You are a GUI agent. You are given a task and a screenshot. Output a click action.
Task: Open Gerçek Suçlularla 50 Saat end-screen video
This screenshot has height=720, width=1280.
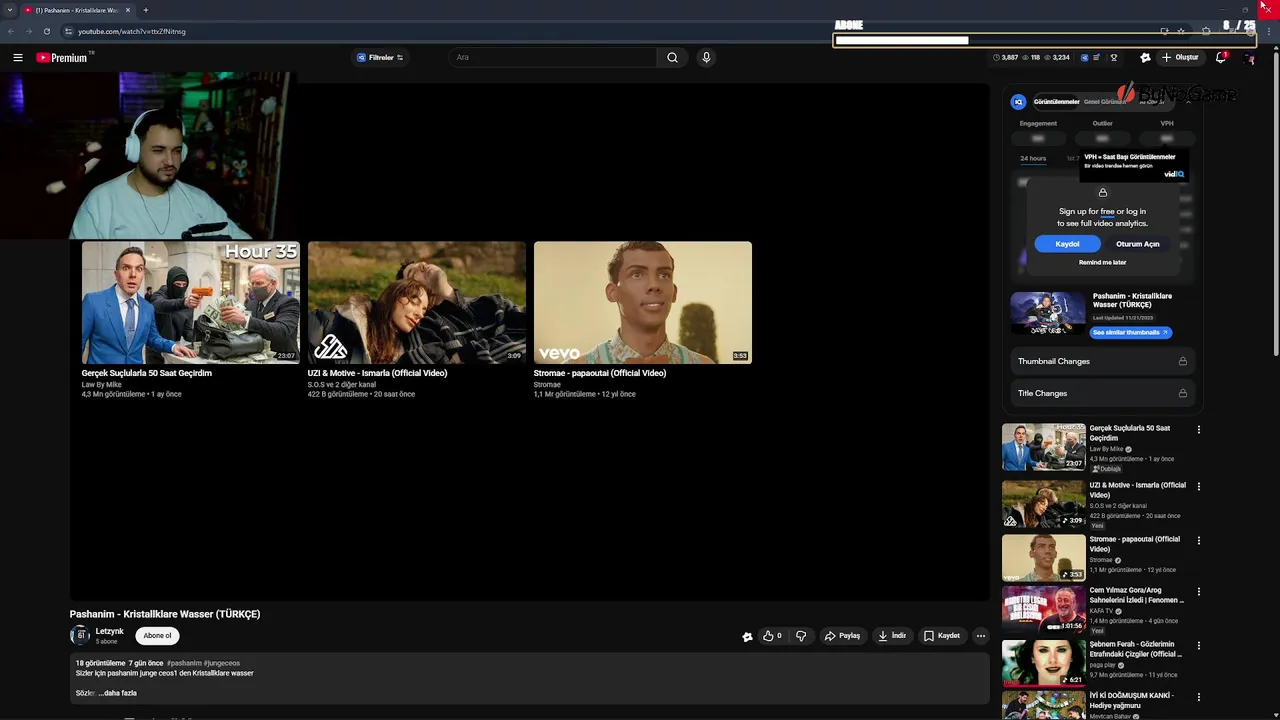pos(191,302)
